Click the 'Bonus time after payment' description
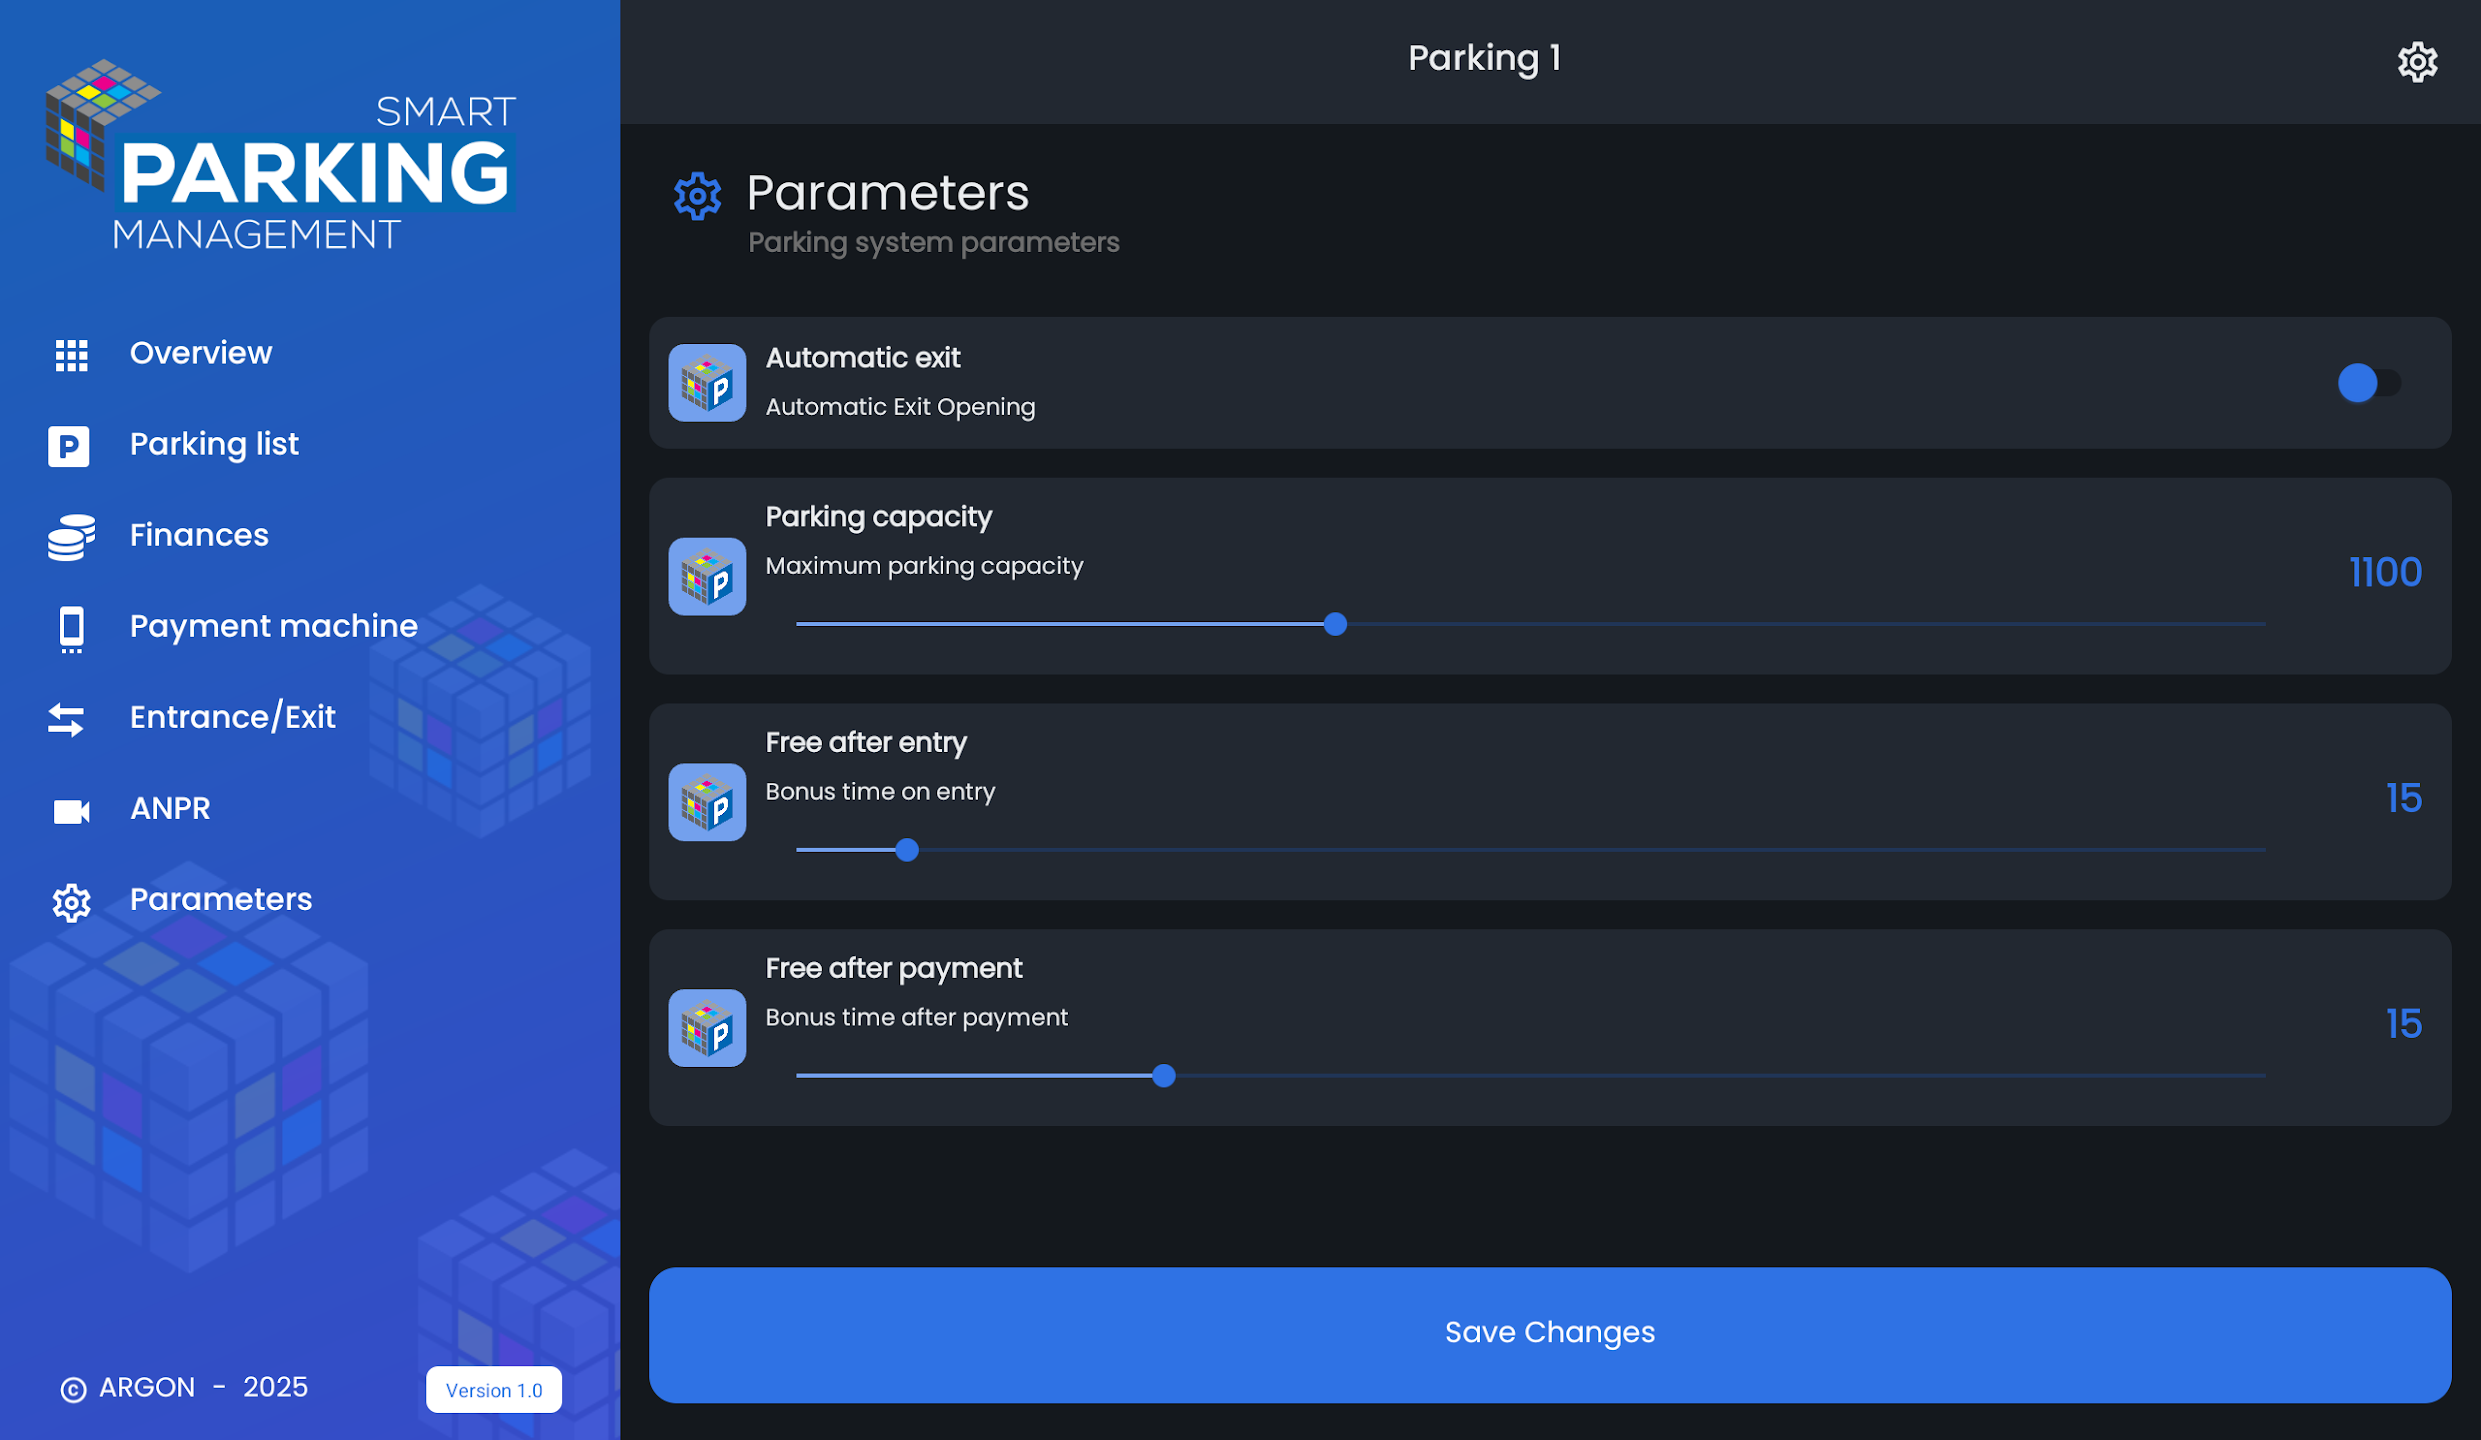 click(916, 1018)
